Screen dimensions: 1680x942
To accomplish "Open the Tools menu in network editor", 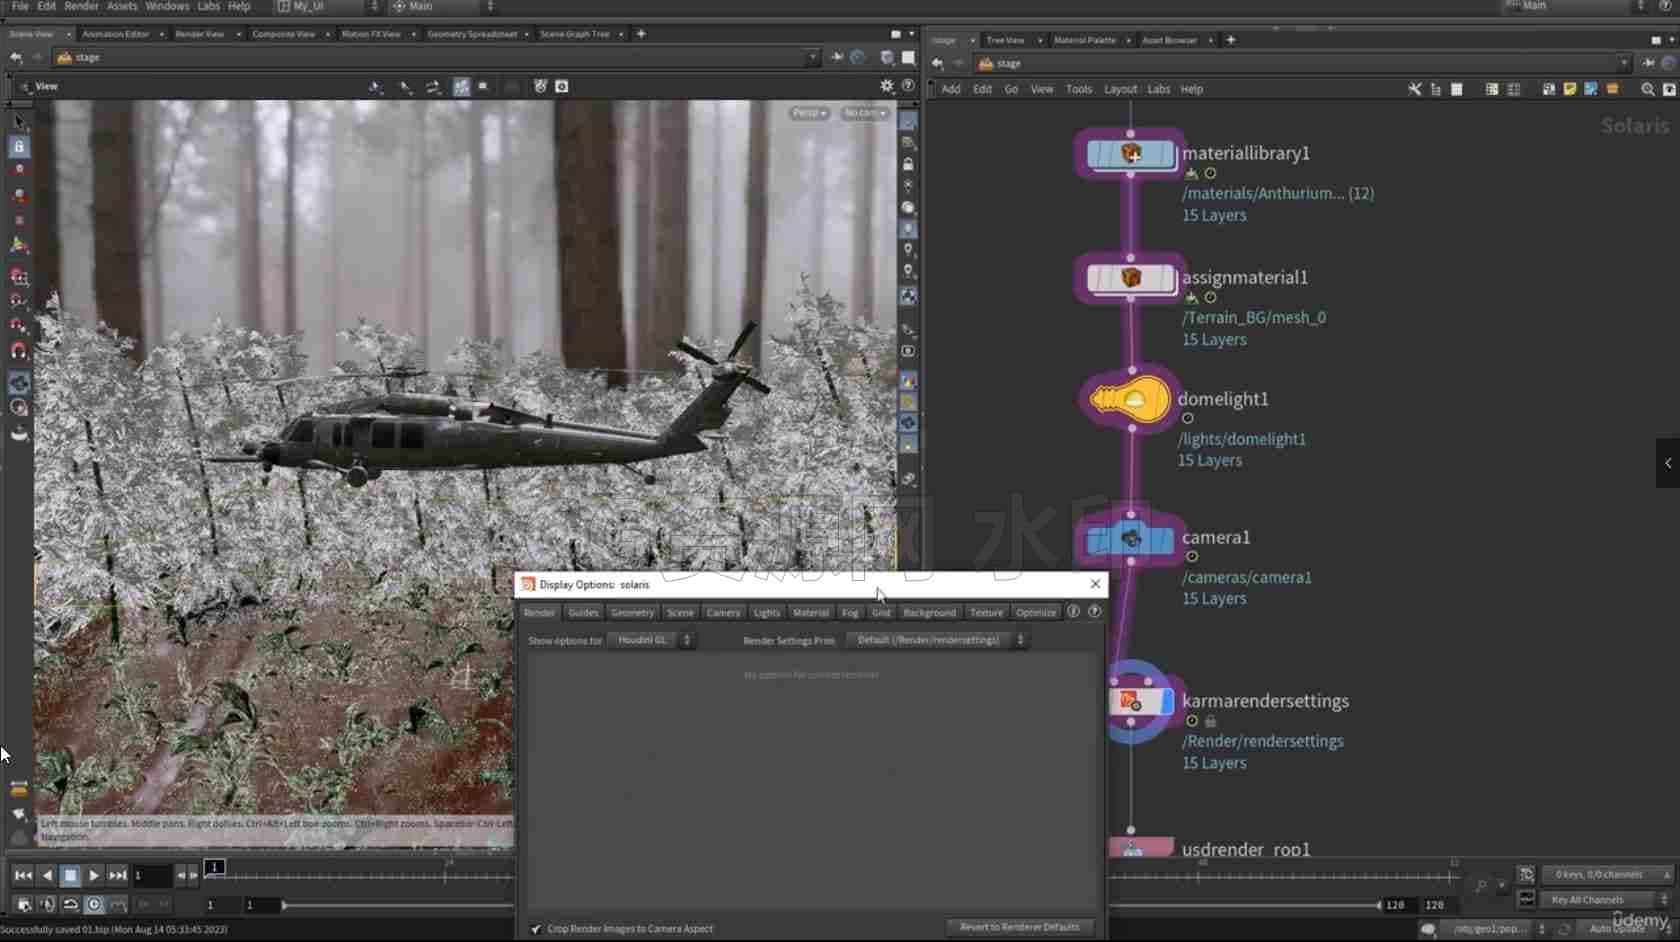I will click(1079, 89).
